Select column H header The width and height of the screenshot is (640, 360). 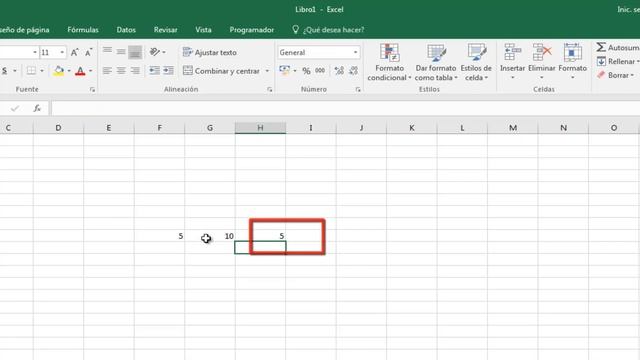pyautogui.click(x=260, y=128)
